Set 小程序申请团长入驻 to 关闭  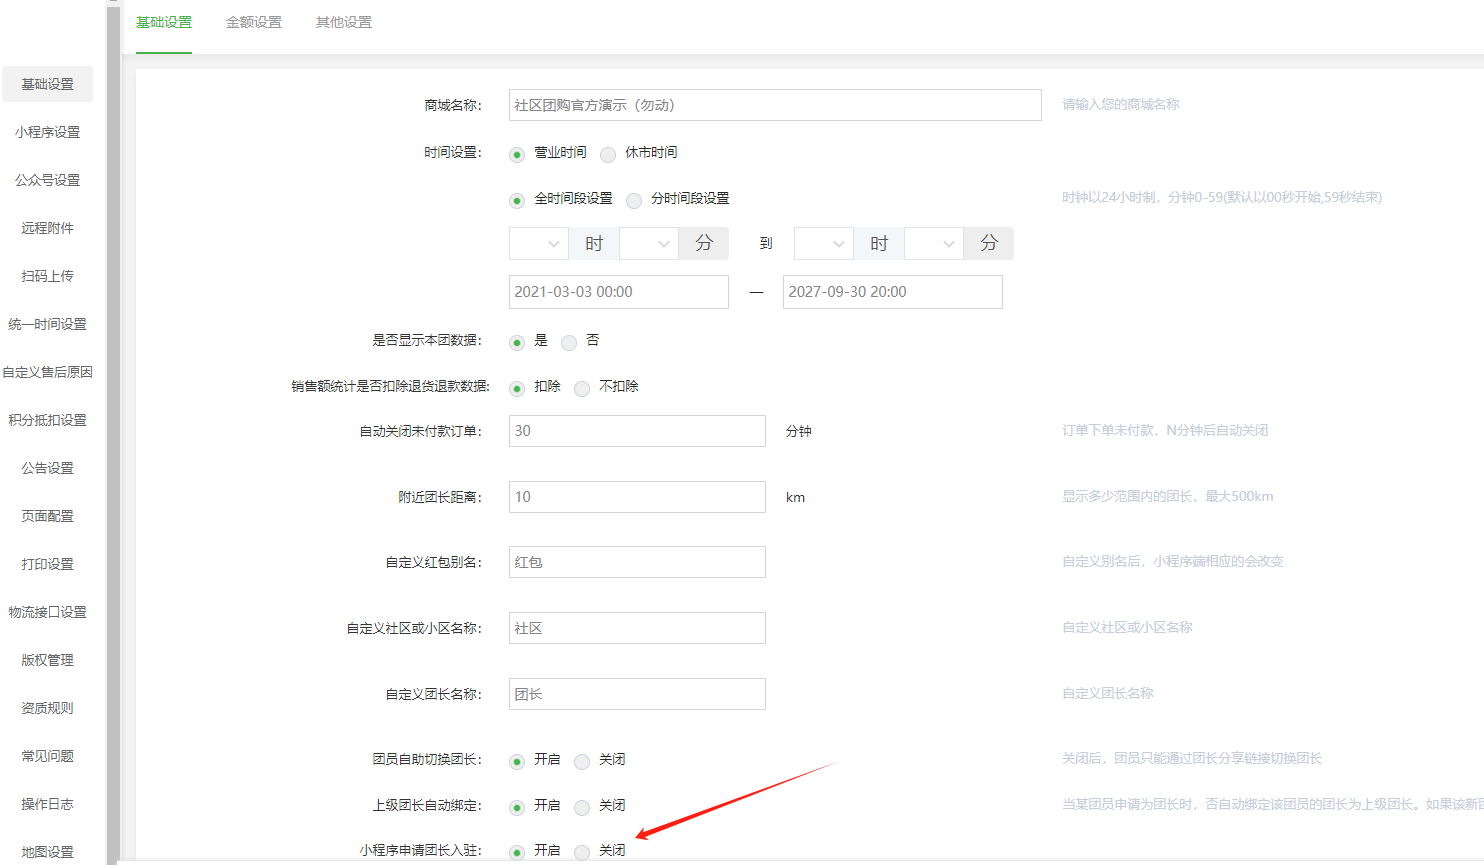point(582,852)
